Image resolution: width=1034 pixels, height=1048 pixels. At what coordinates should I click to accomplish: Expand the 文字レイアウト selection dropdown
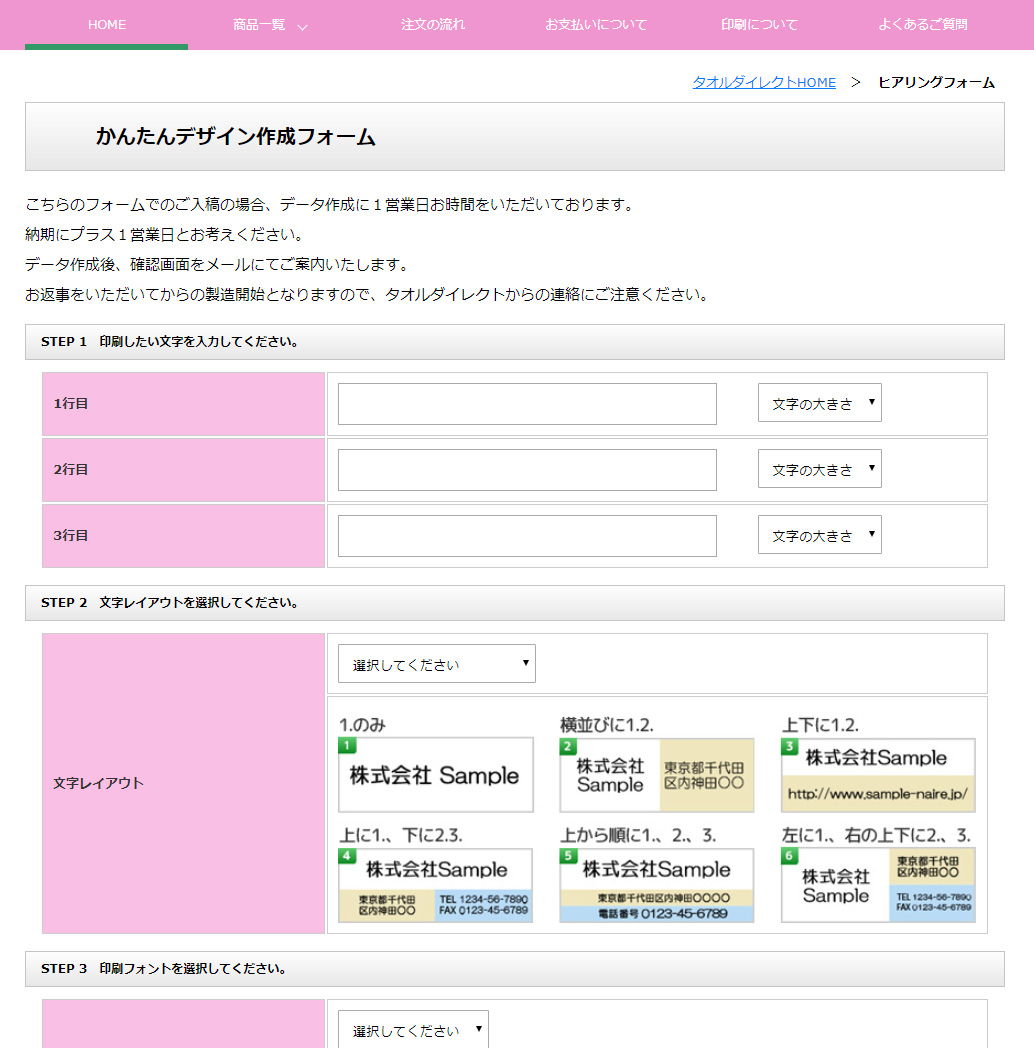click(436, 664)
